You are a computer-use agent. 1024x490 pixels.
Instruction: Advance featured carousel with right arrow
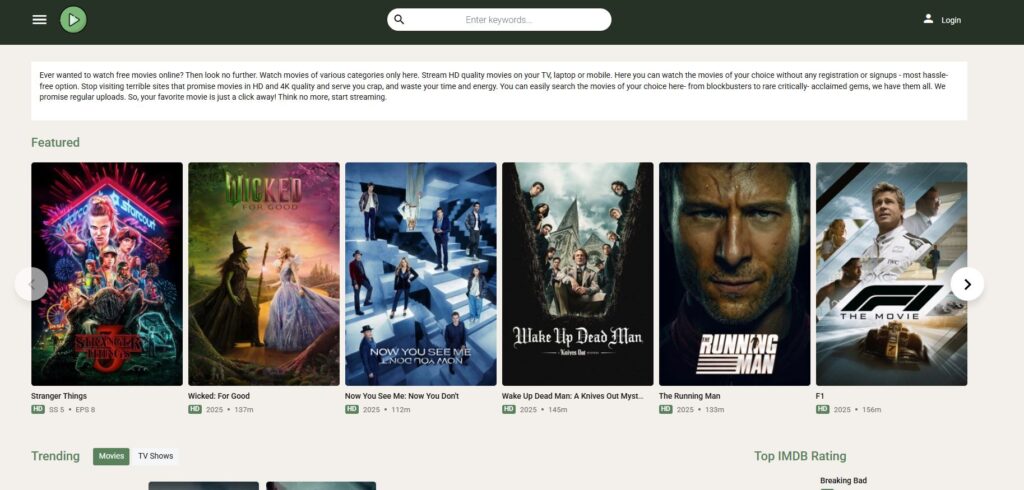[x=966, y=284]
